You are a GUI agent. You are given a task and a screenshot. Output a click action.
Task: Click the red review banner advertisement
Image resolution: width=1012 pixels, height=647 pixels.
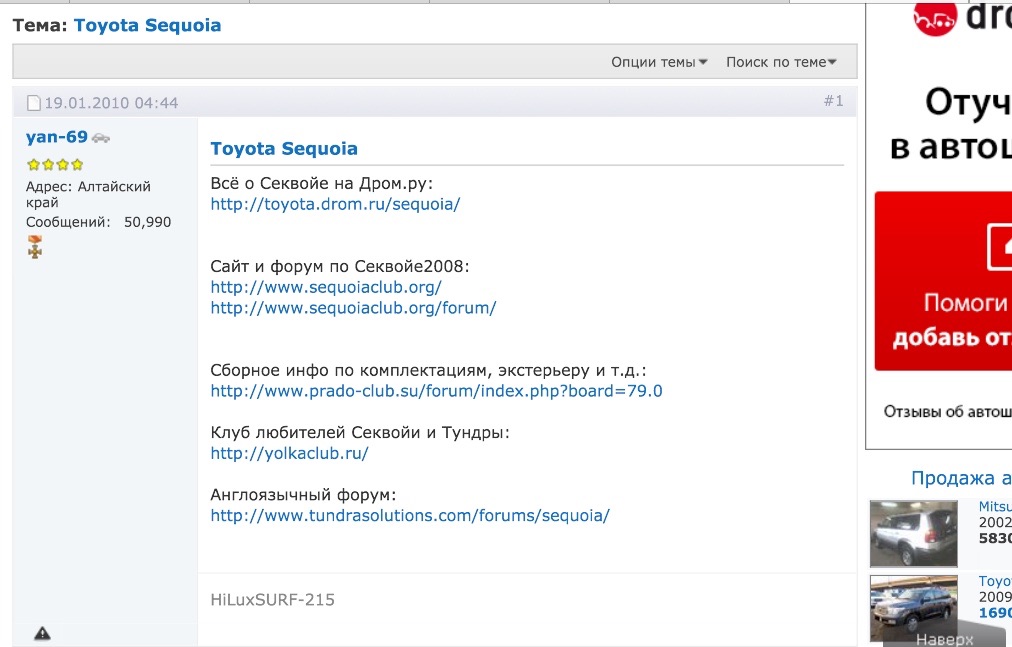tap(943, 281)
